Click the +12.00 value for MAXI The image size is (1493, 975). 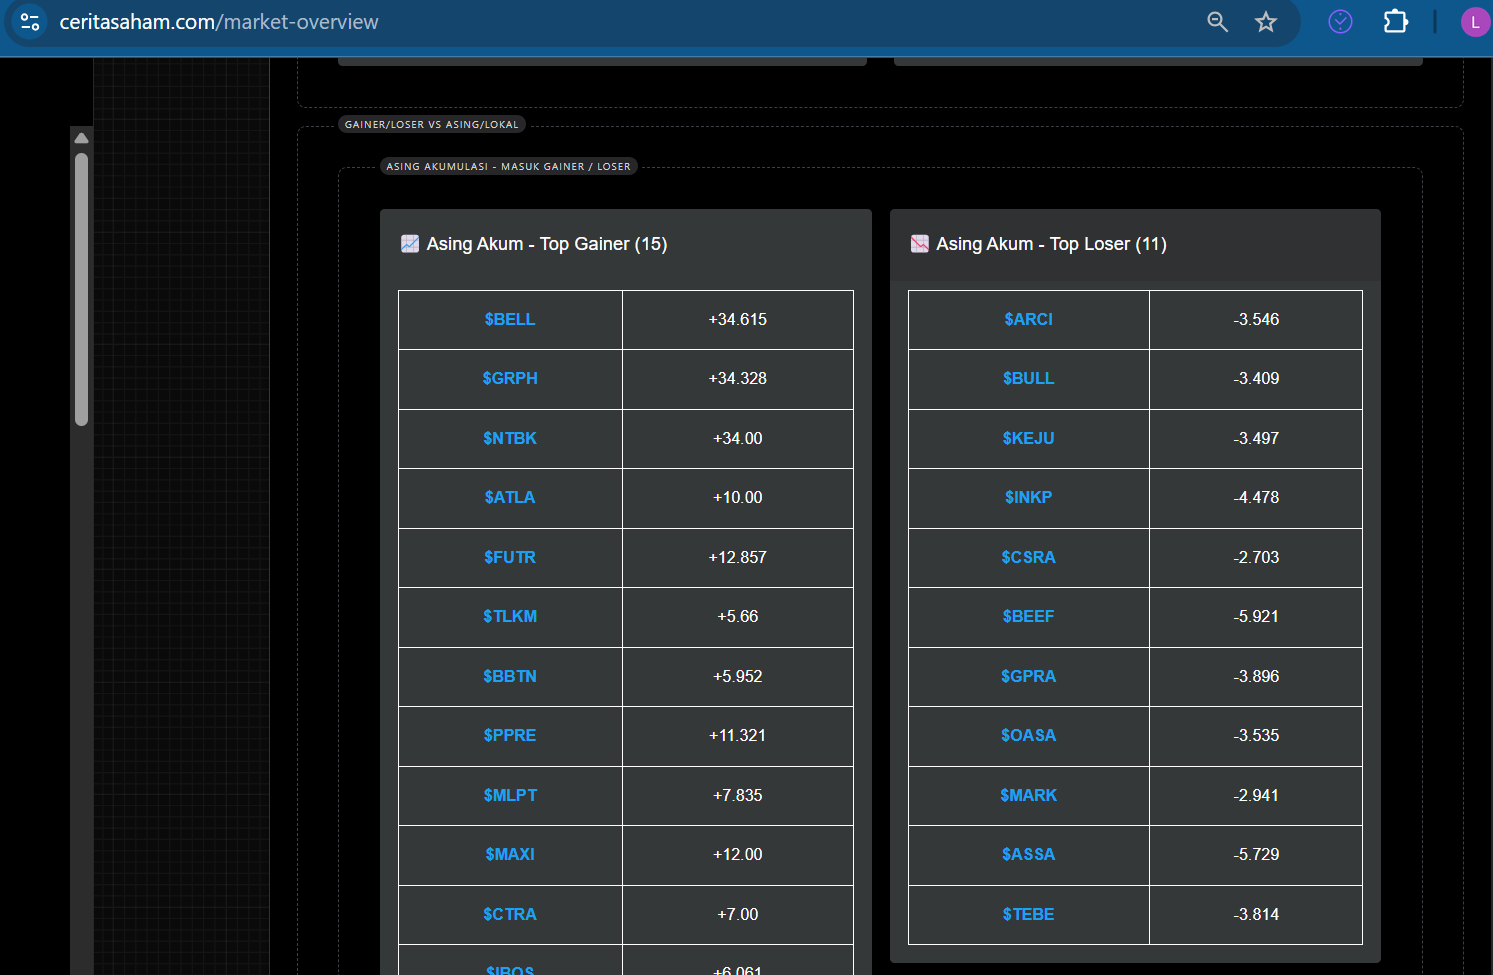coord(738,855)
